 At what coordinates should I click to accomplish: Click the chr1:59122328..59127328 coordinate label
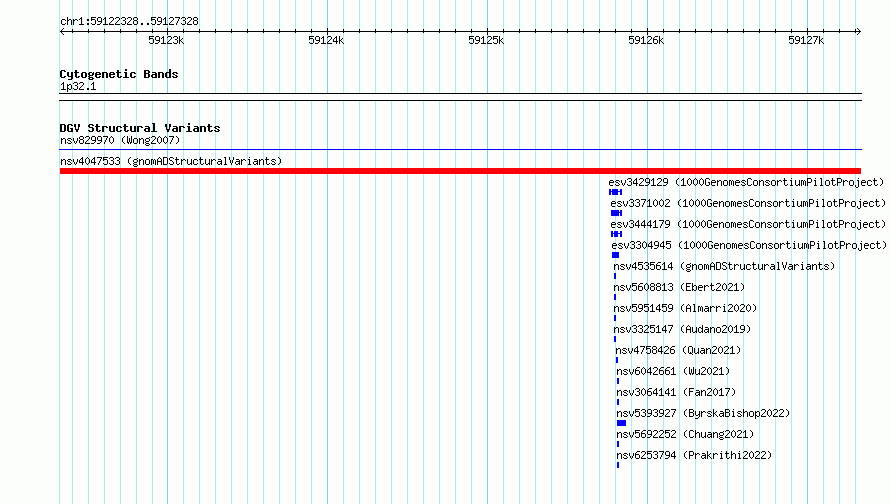[x=129, y=22]
